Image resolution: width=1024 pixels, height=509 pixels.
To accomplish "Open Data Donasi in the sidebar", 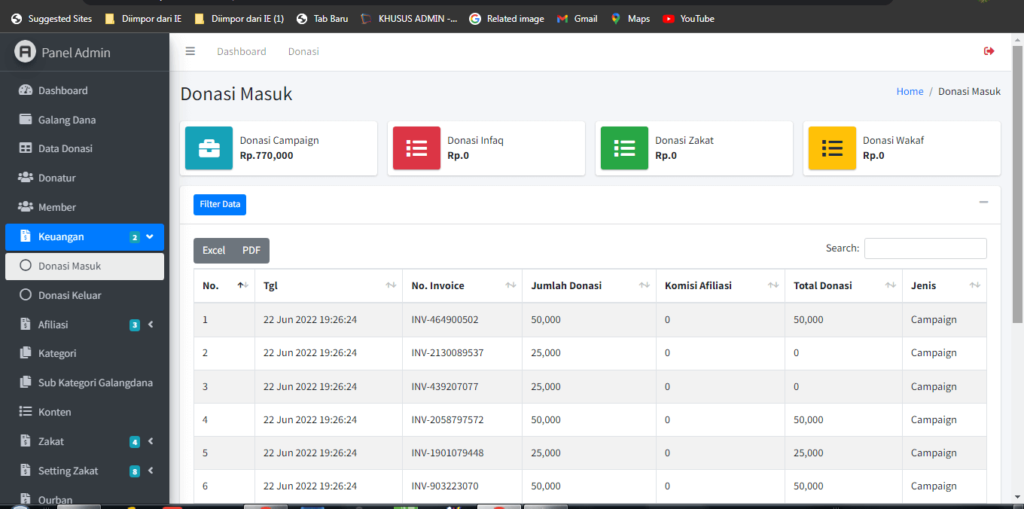I will [65, 149].
